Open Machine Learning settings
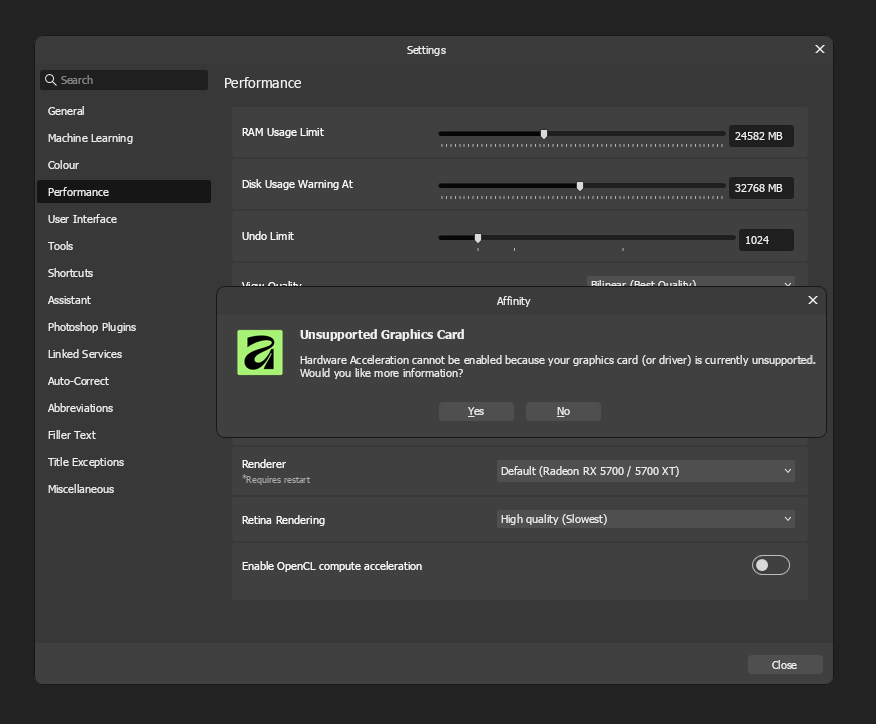This screenshot has height=724, width=876. pyautogui.click(x=90, y=138)
